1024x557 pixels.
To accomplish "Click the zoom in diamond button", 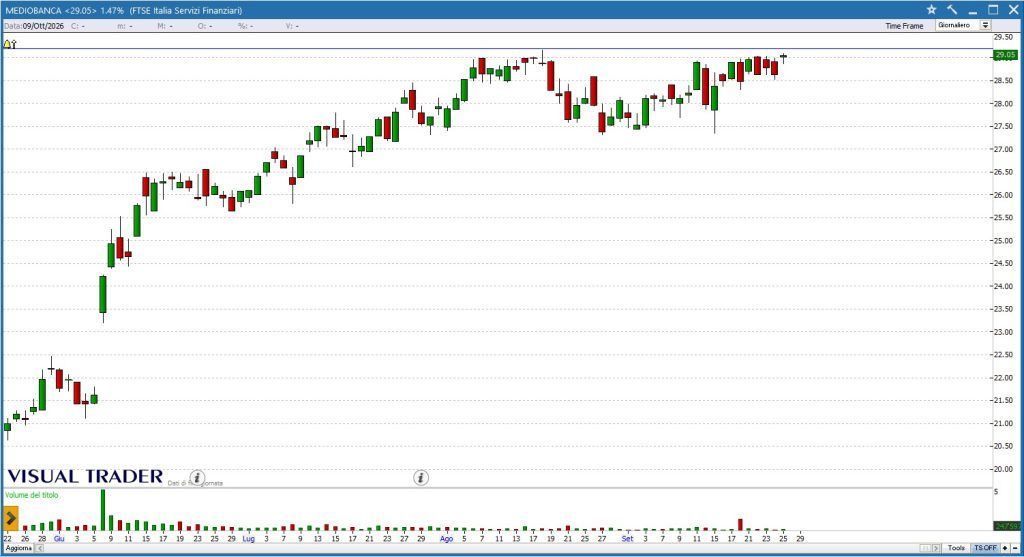I will point(1005,548).
